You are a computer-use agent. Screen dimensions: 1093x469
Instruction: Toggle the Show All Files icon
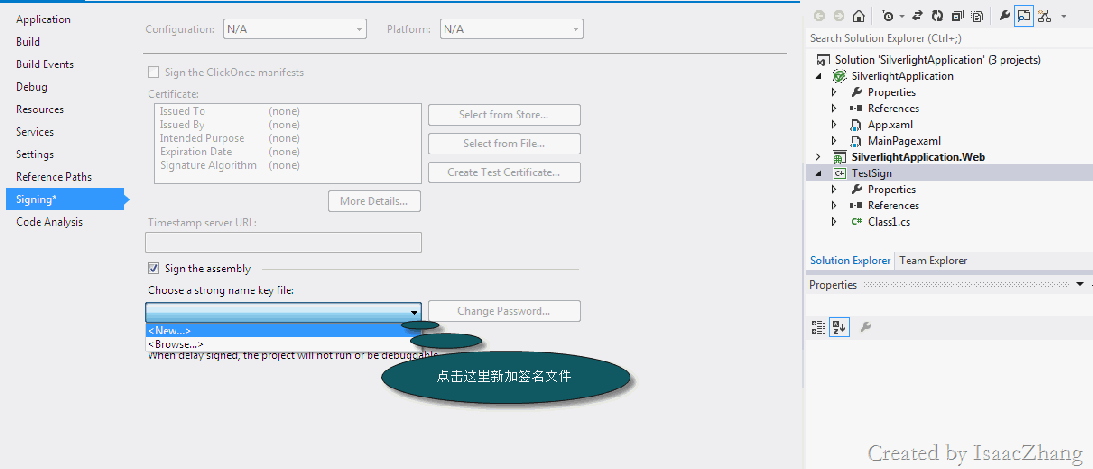pyautogui.click(x=977, y=16)
